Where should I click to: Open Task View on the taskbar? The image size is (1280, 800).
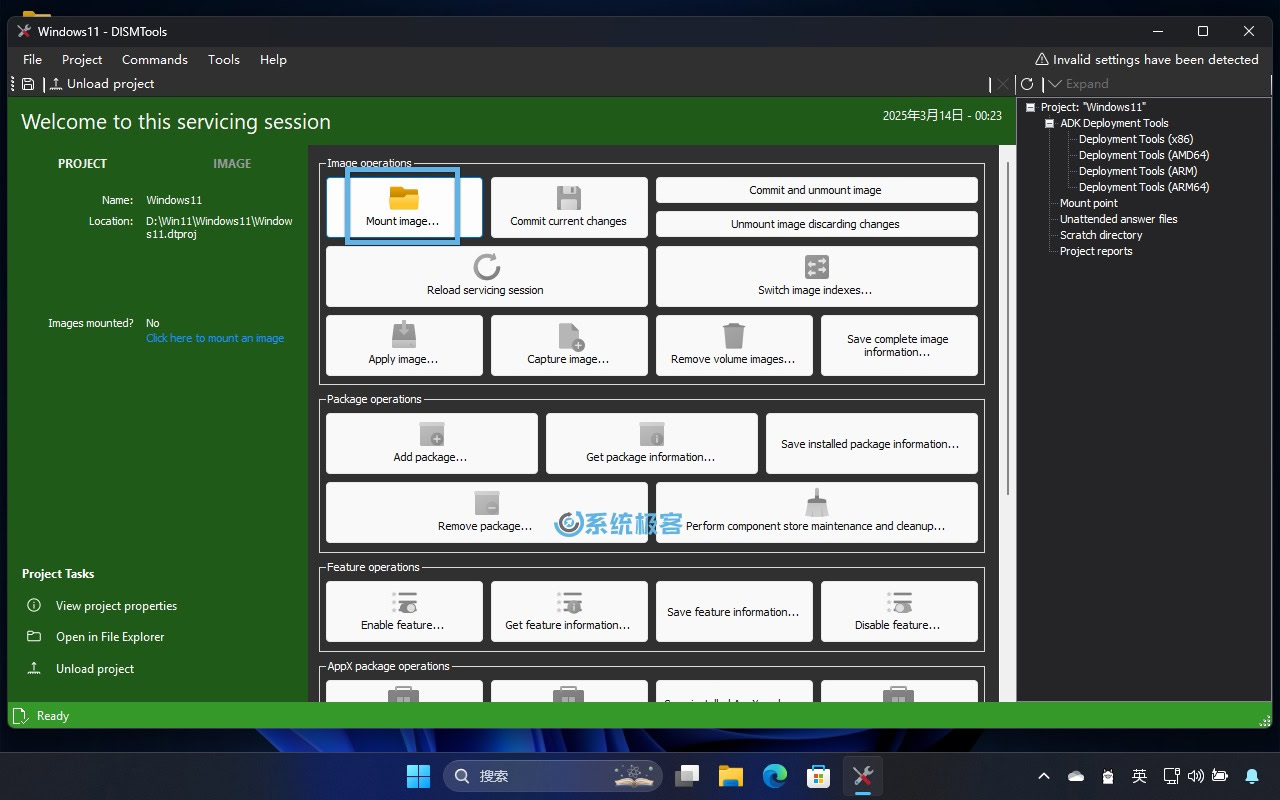click(x=687, y=775)
